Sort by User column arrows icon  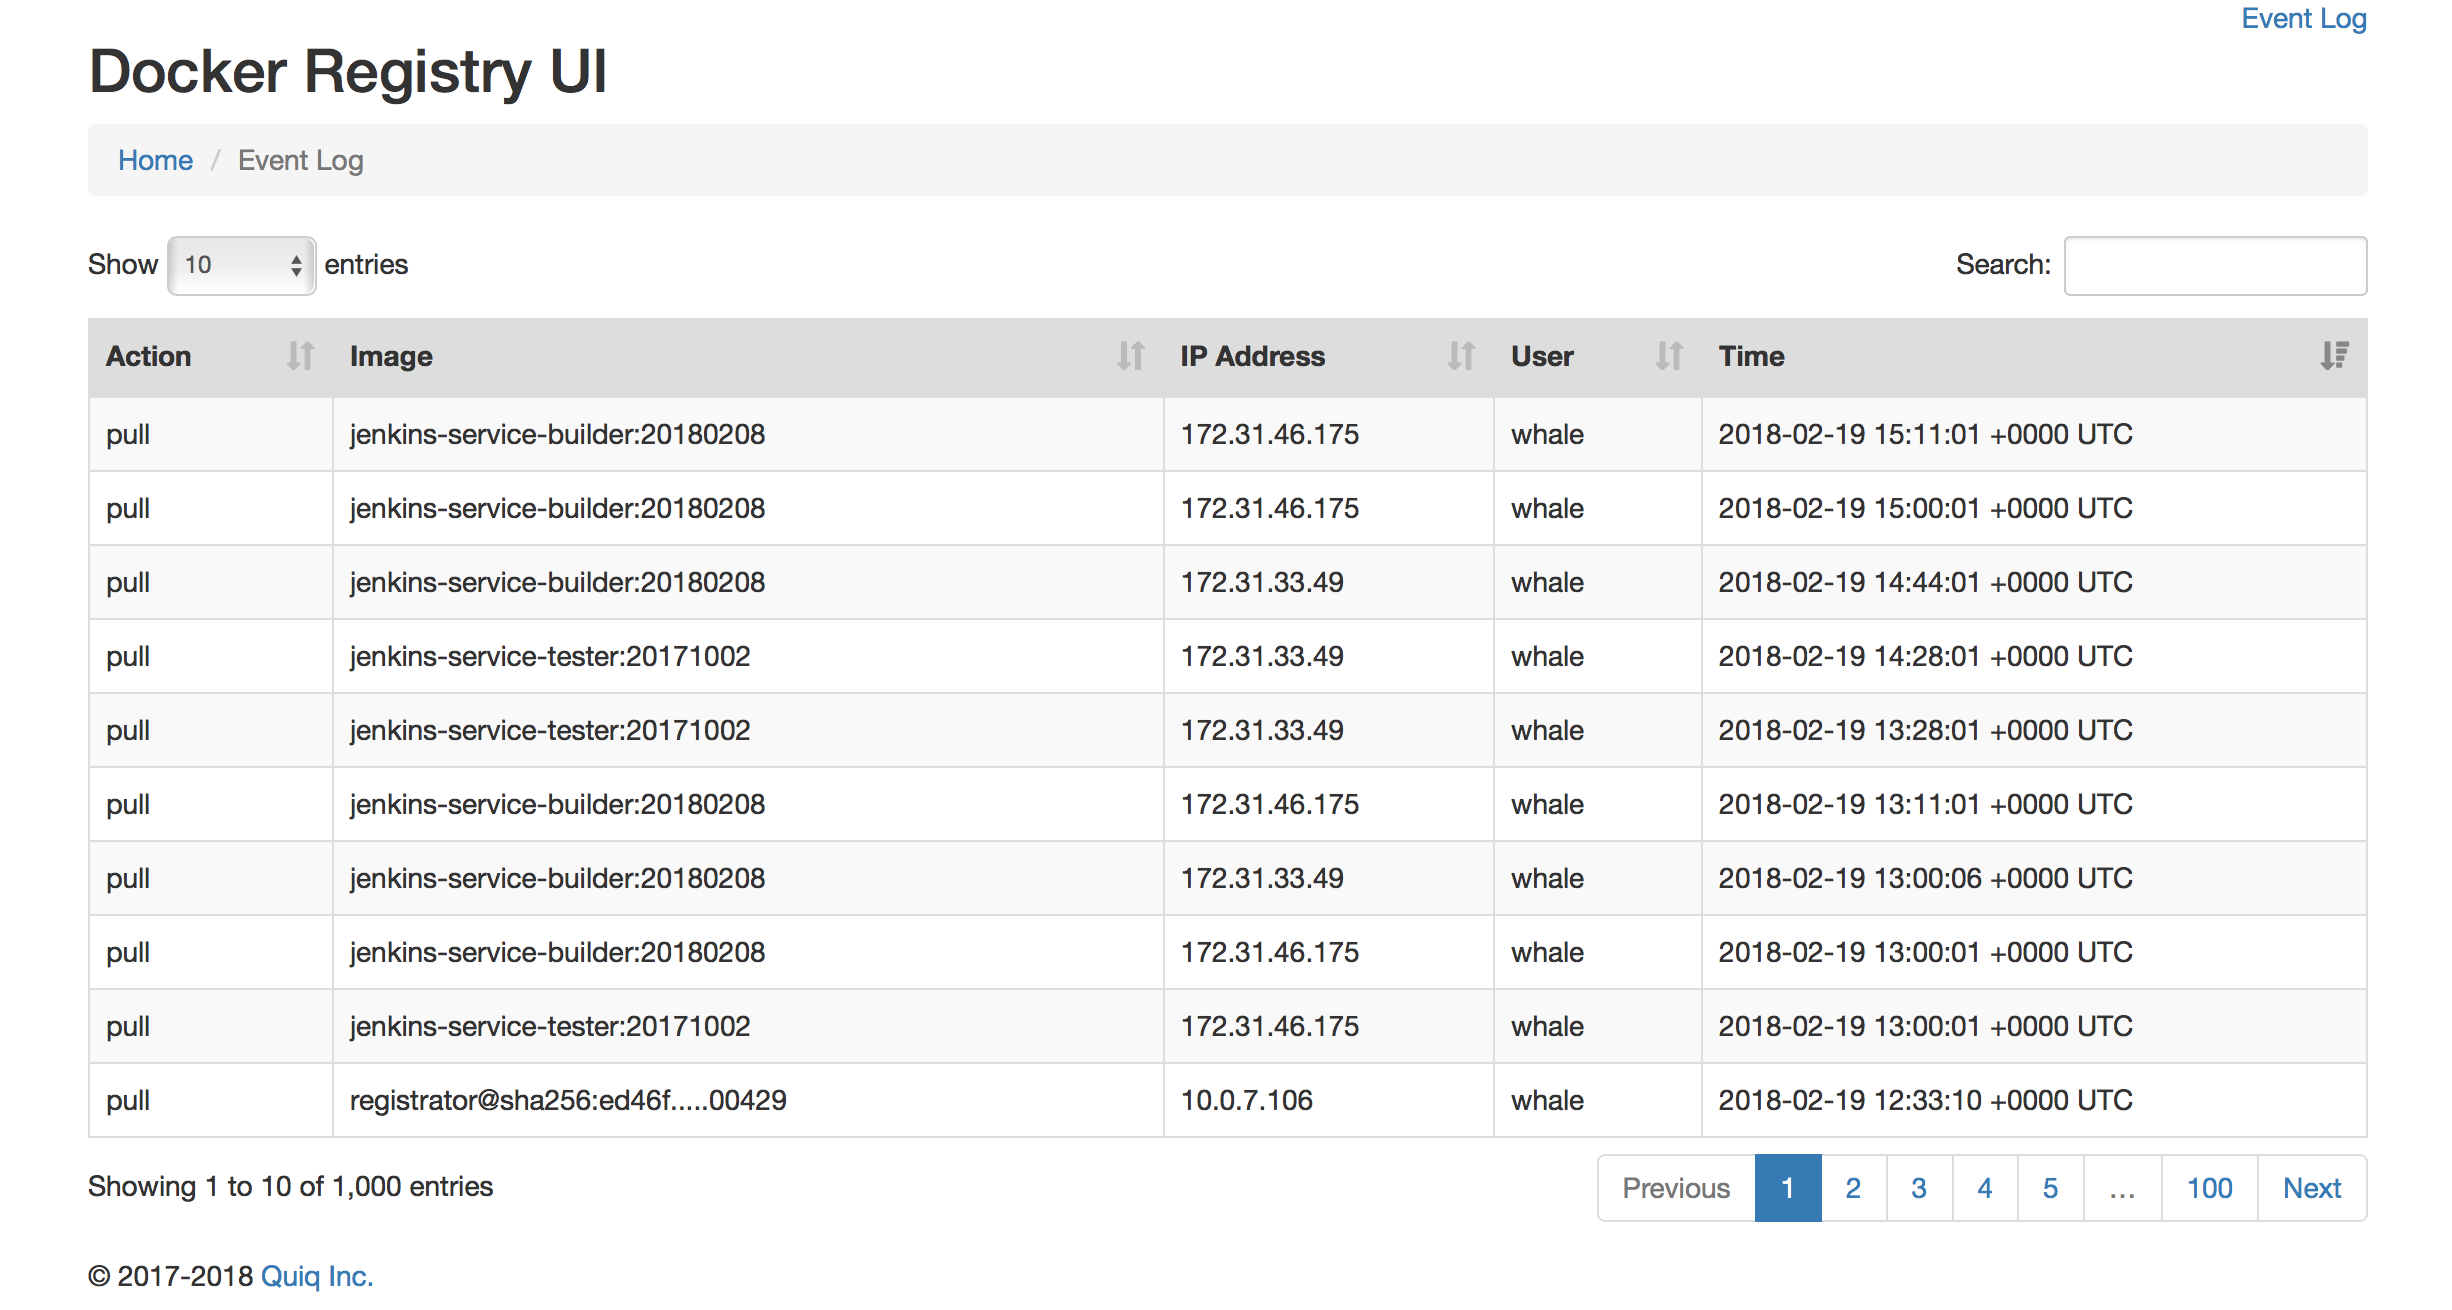[x=1668, y=356]
